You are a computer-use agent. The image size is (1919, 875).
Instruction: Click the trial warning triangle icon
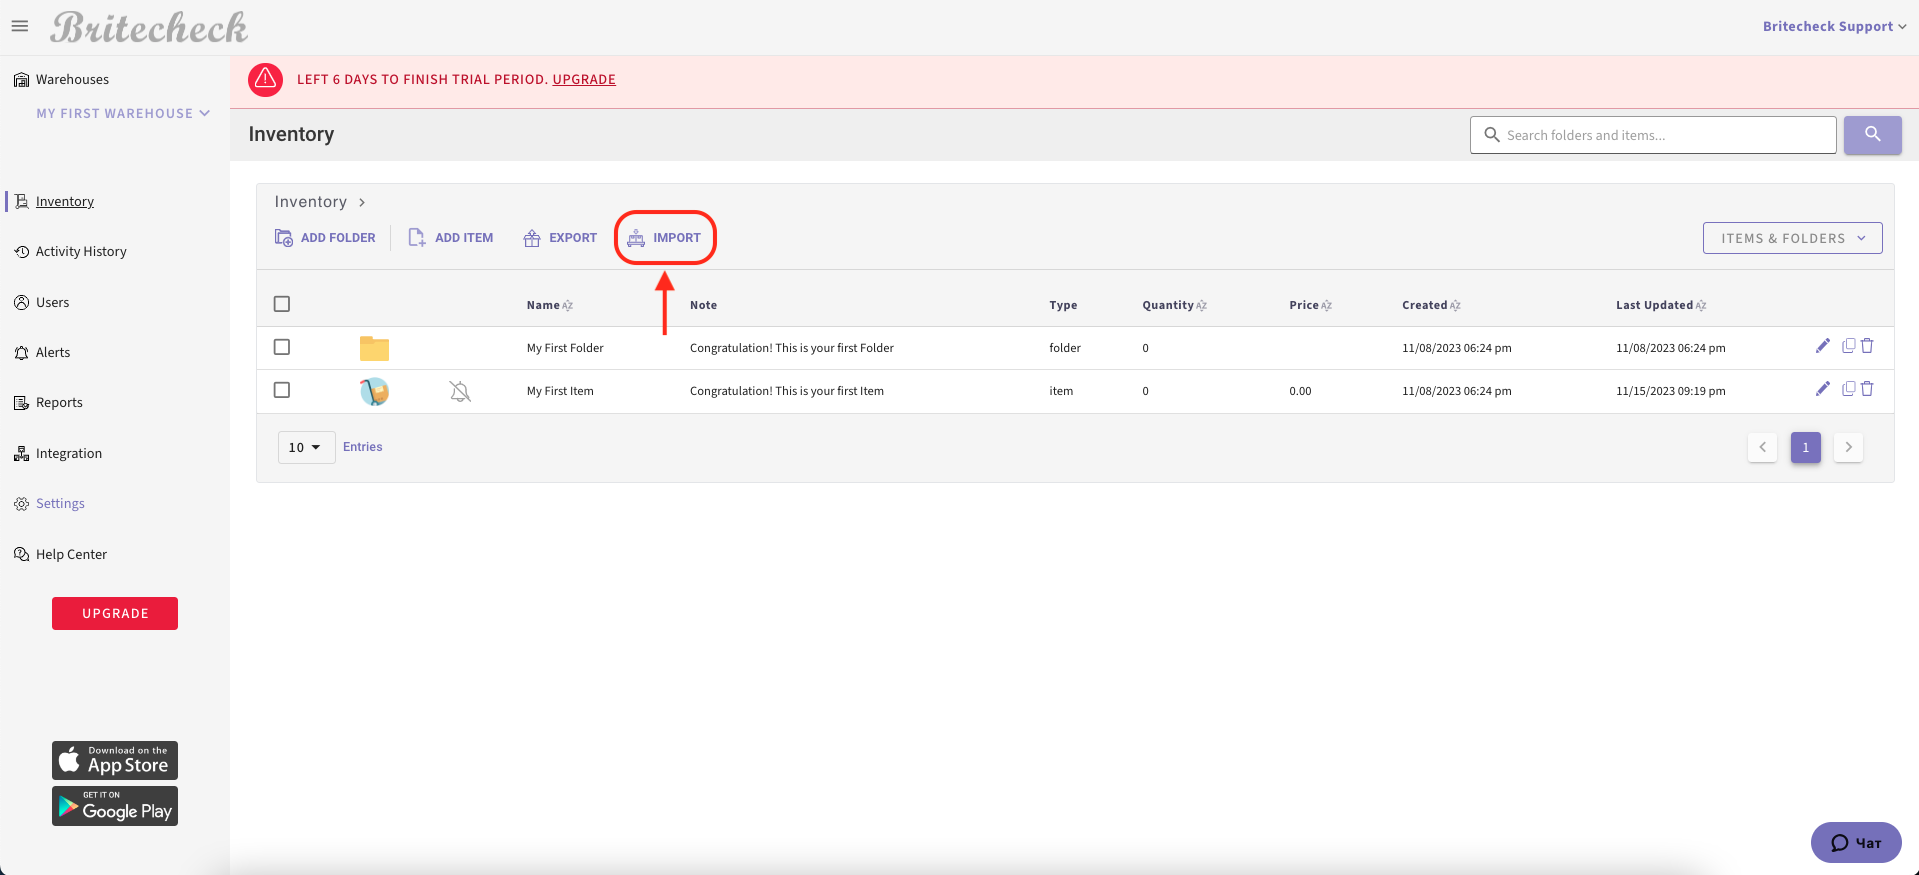coord(265,79)
